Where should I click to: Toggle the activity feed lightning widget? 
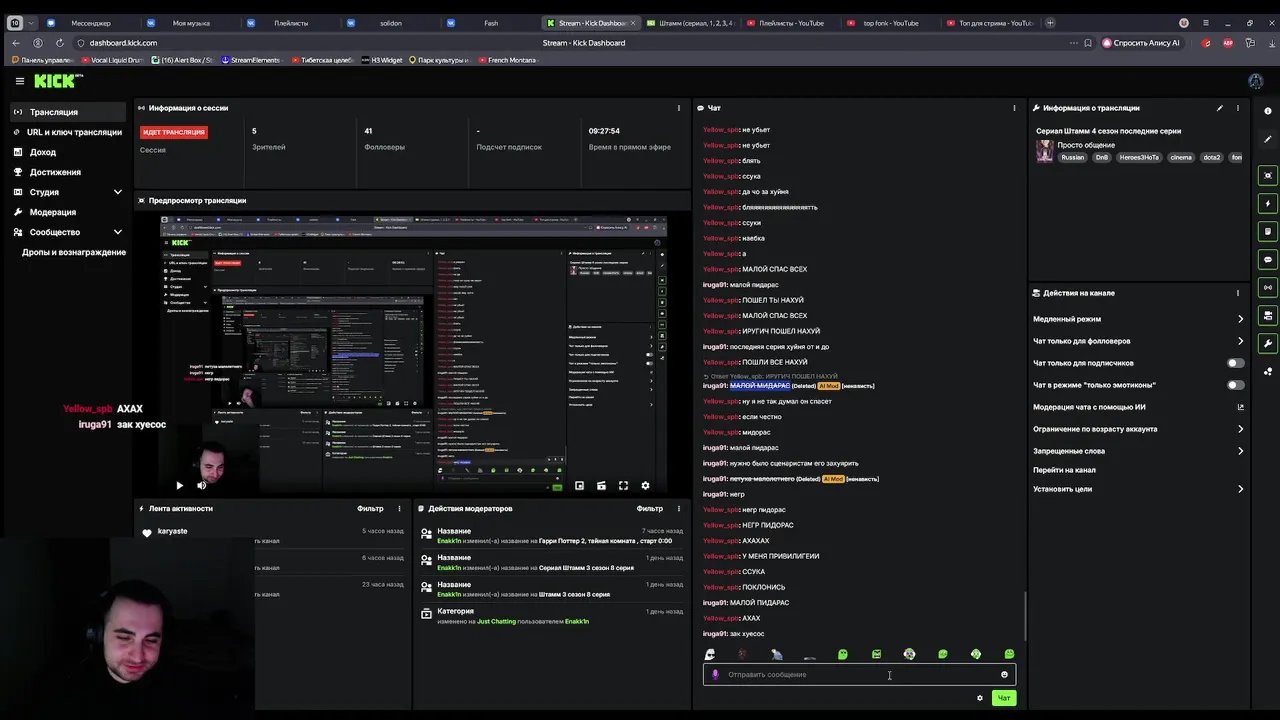point(1268,203)
